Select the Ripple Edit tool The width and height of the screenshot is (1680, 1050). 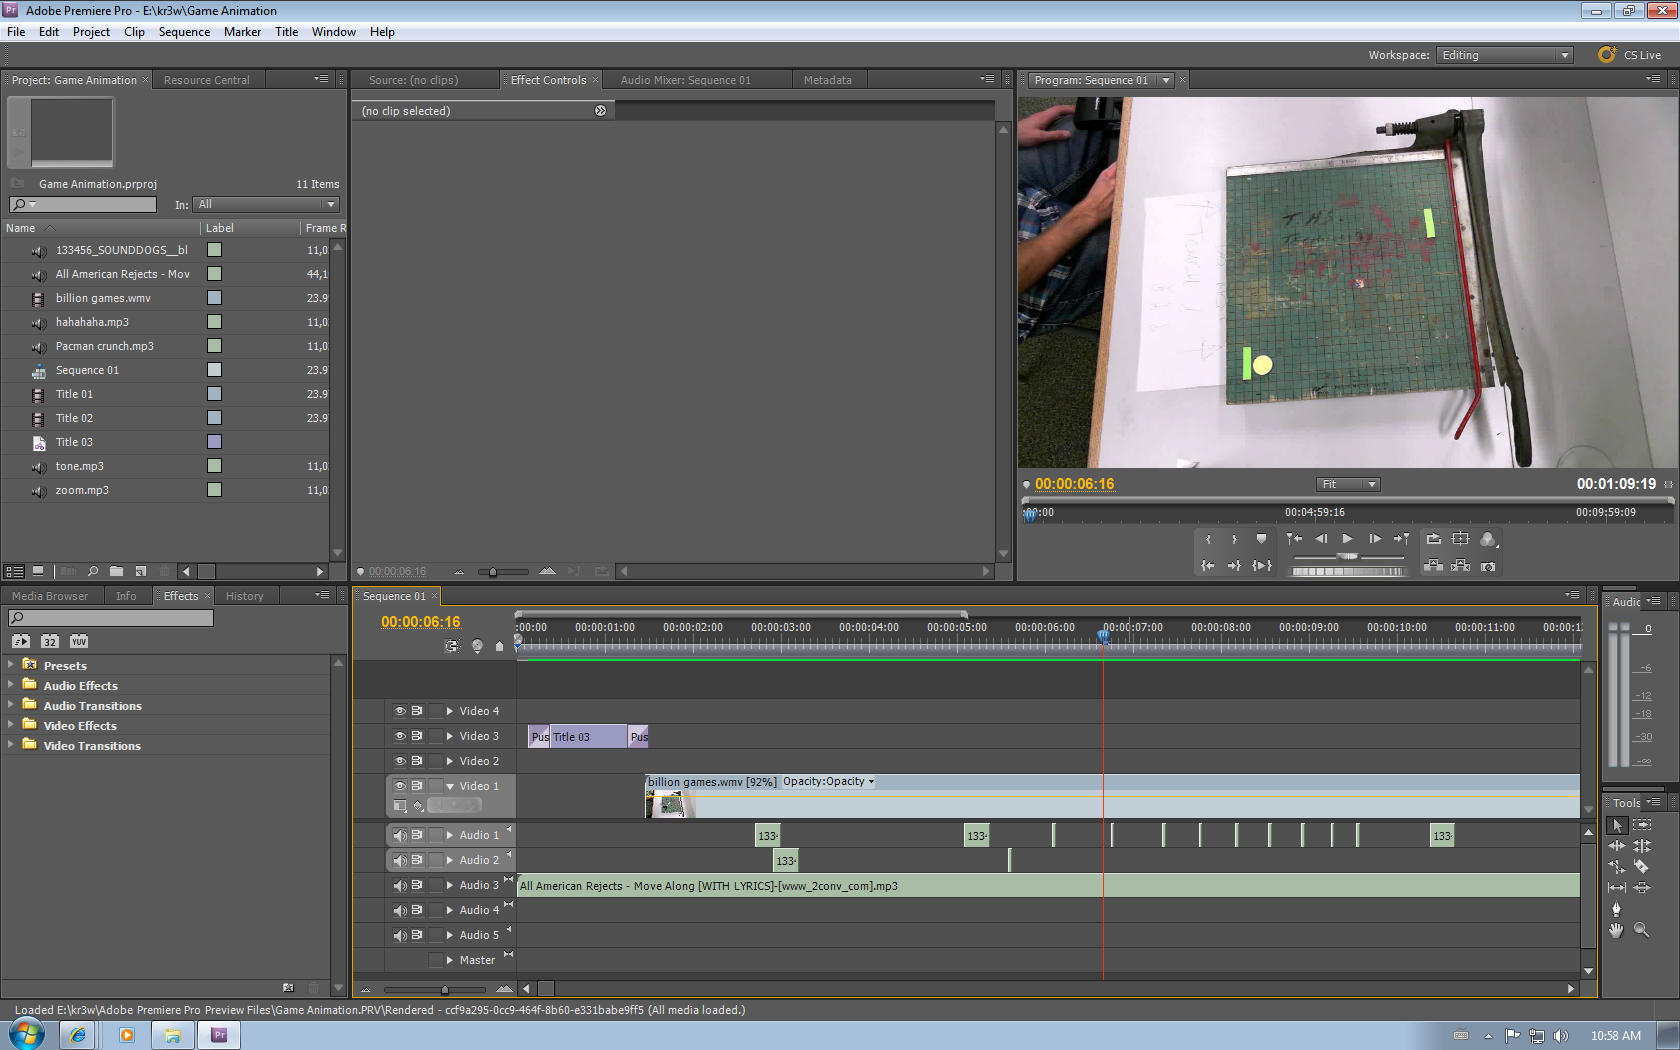pyautogui.click(x=1617, y=846)
